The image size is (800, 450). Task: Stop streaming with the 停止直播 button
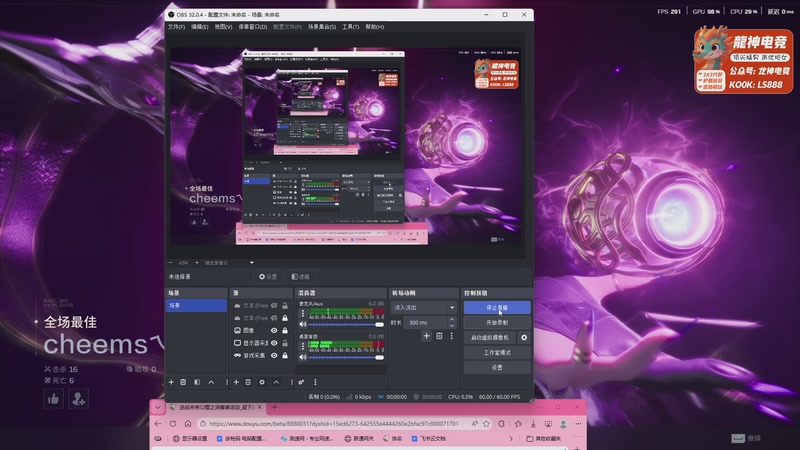tap(497, 308)
